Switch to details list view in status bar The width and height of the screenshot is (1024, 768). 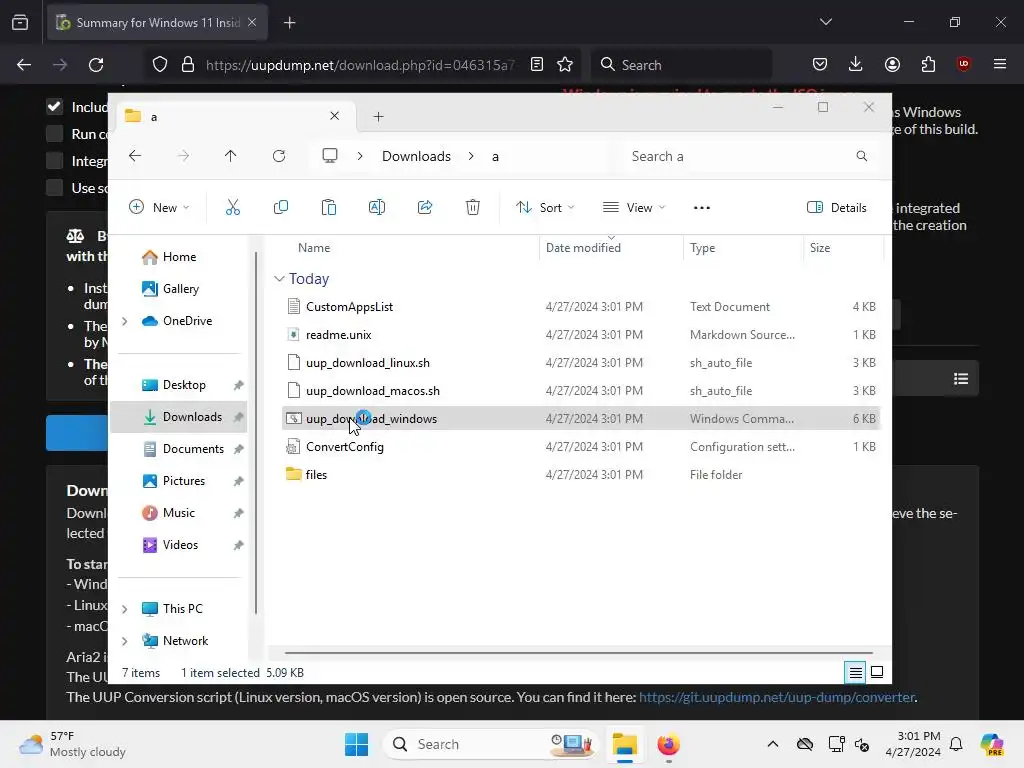coord(856,672)
